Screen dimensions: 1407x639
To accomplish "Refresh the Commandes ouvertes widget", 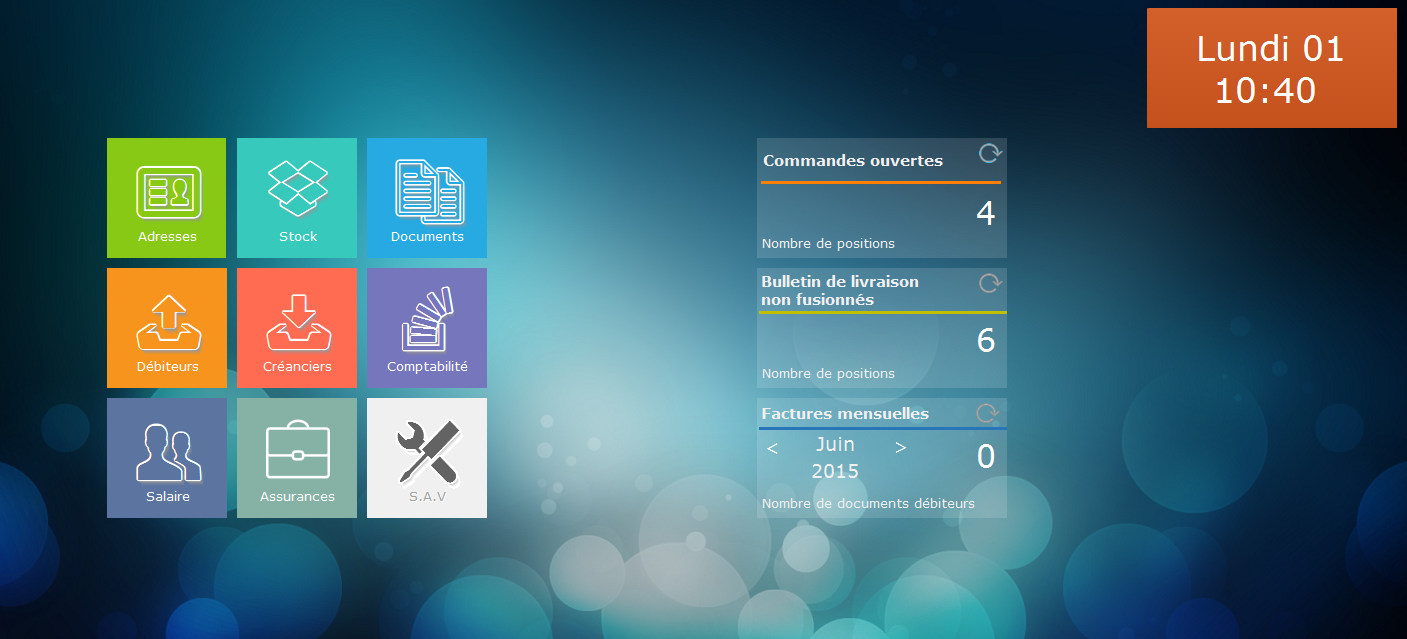I will tap(989, 153).
